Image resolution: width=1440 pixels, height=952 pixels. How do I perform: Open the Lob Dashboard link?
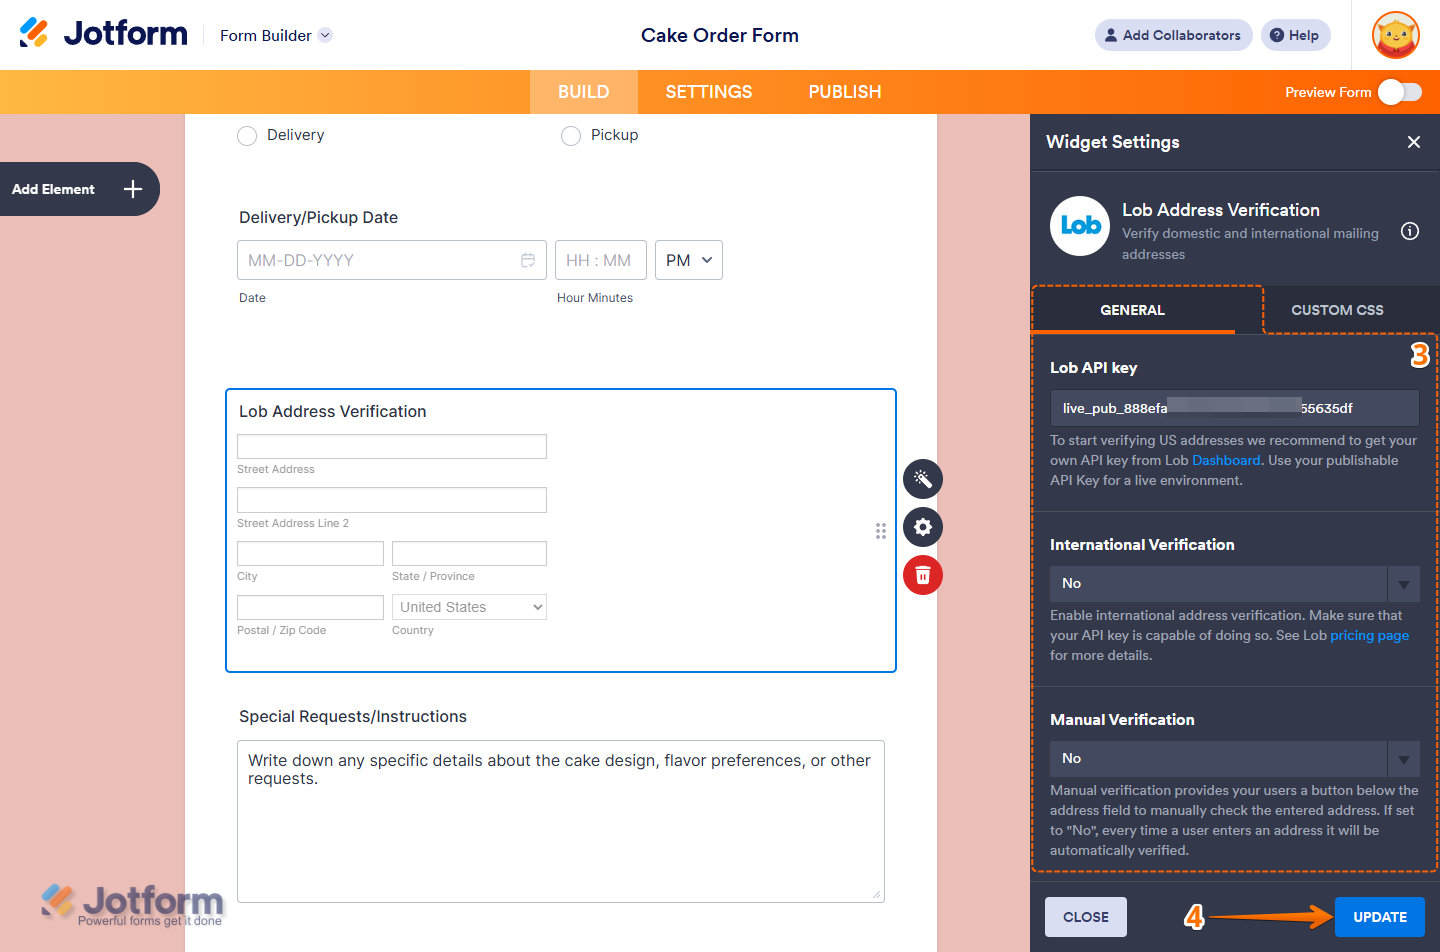pyautogui.click(x=1226, y=460)
